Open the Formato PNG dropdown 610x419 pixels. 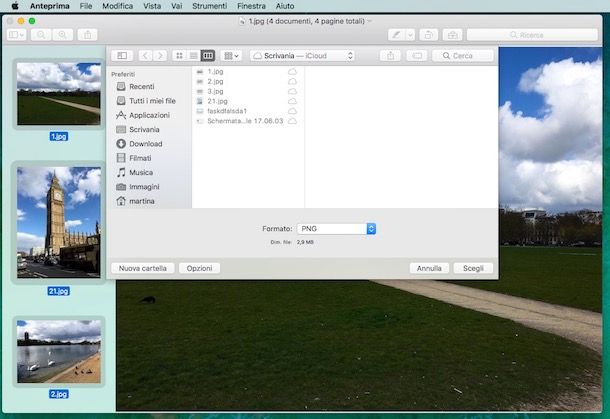click(336, 229)
